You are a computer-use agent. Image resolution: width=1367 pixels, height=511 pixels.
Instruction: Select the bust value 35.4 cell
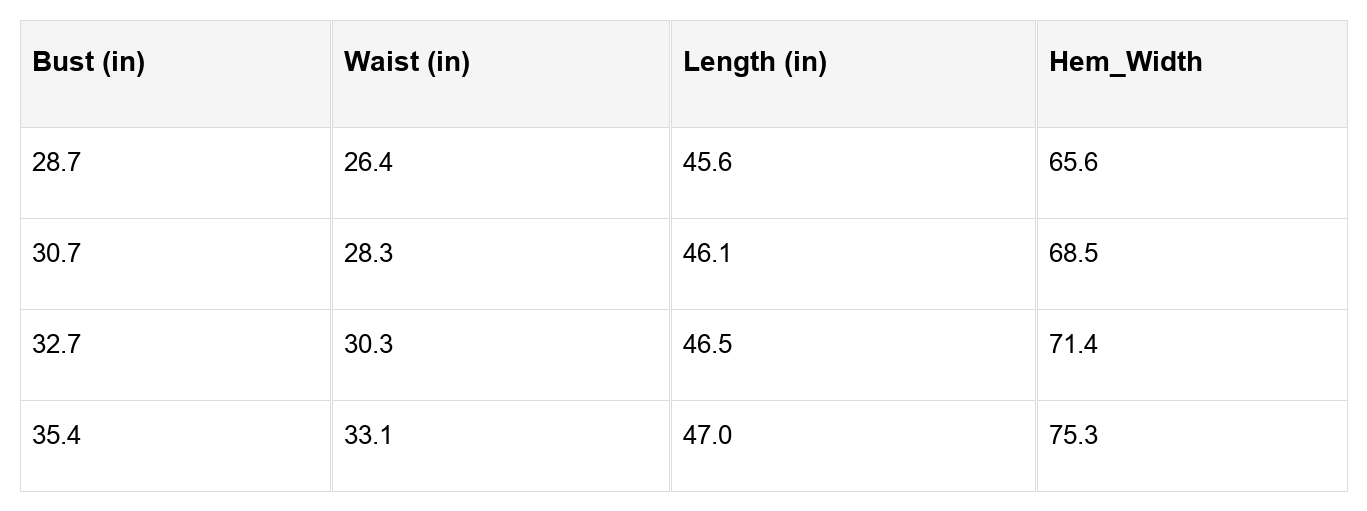56,436
